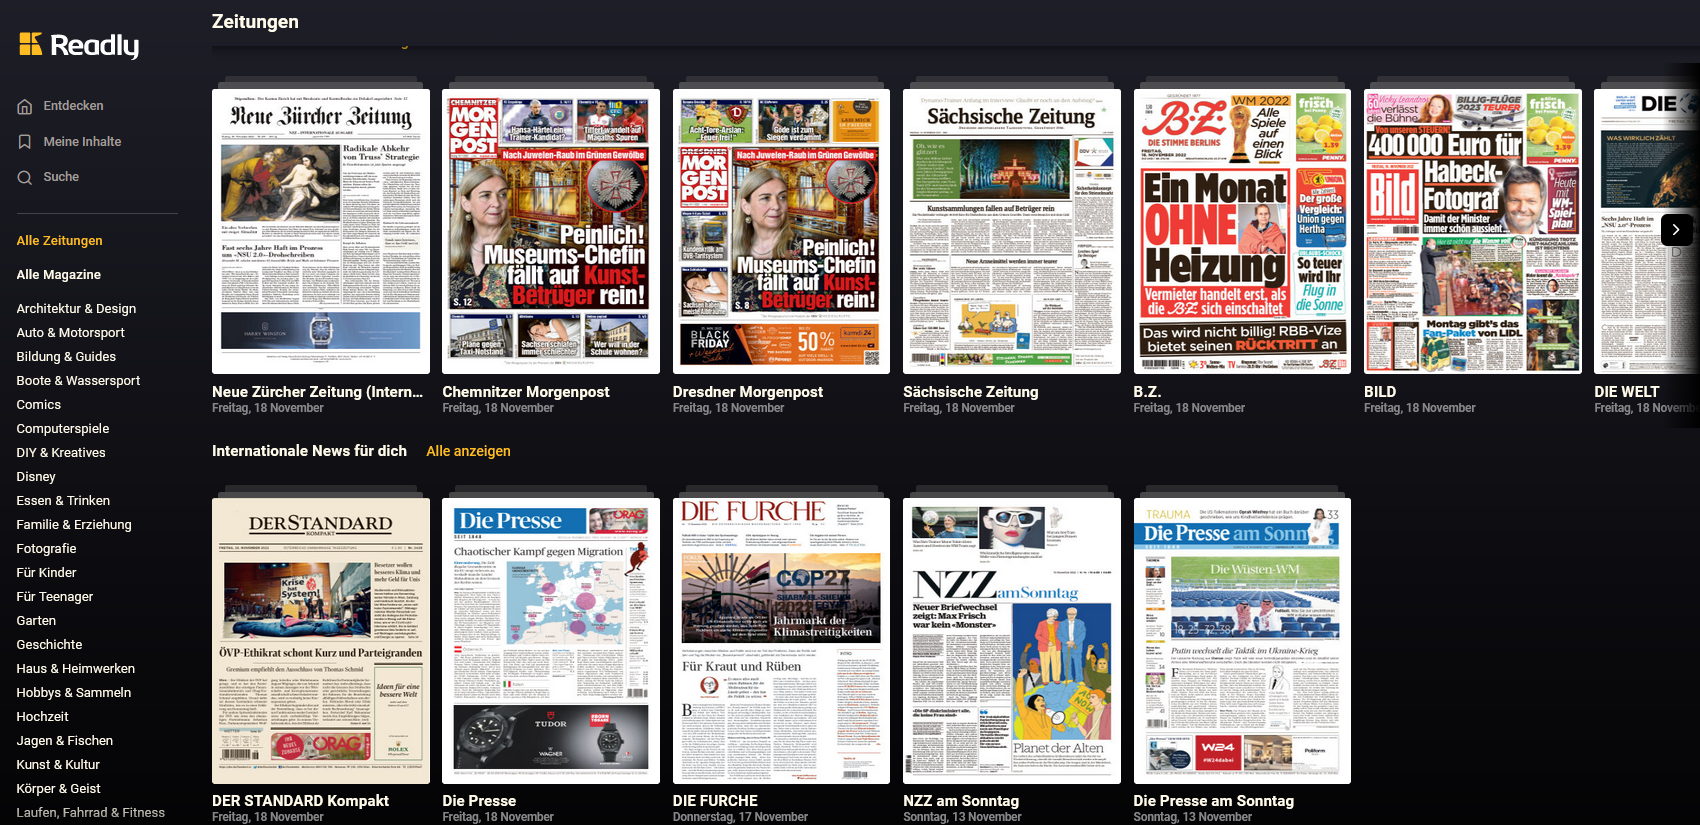Click the Internationale News für dich heading
Image resolution: width=1700 pixels, height=825 pixels.
point(309,451)
